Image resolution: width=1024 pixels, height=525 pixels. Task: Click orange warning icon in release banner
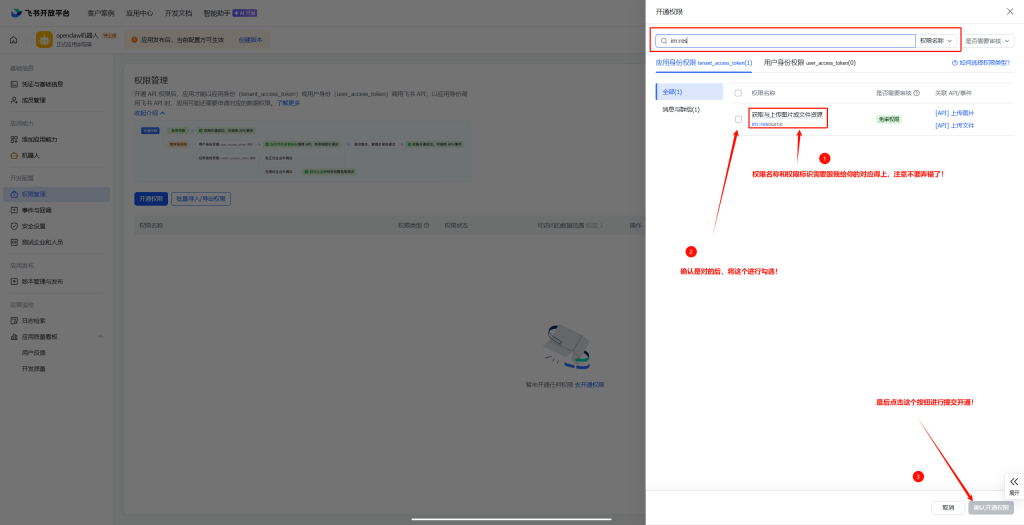[x=135, y=40]
